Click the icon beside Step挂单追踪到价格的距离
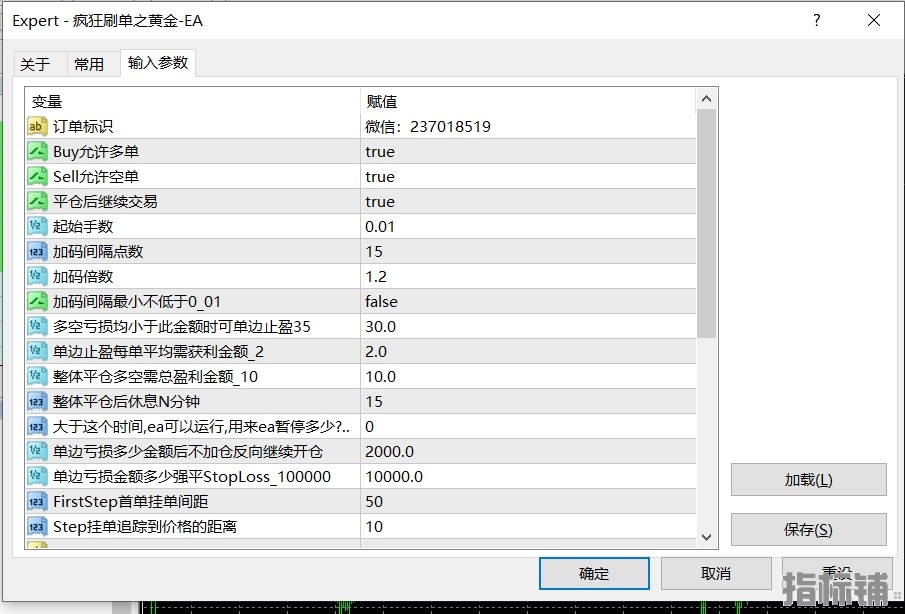 37,526
